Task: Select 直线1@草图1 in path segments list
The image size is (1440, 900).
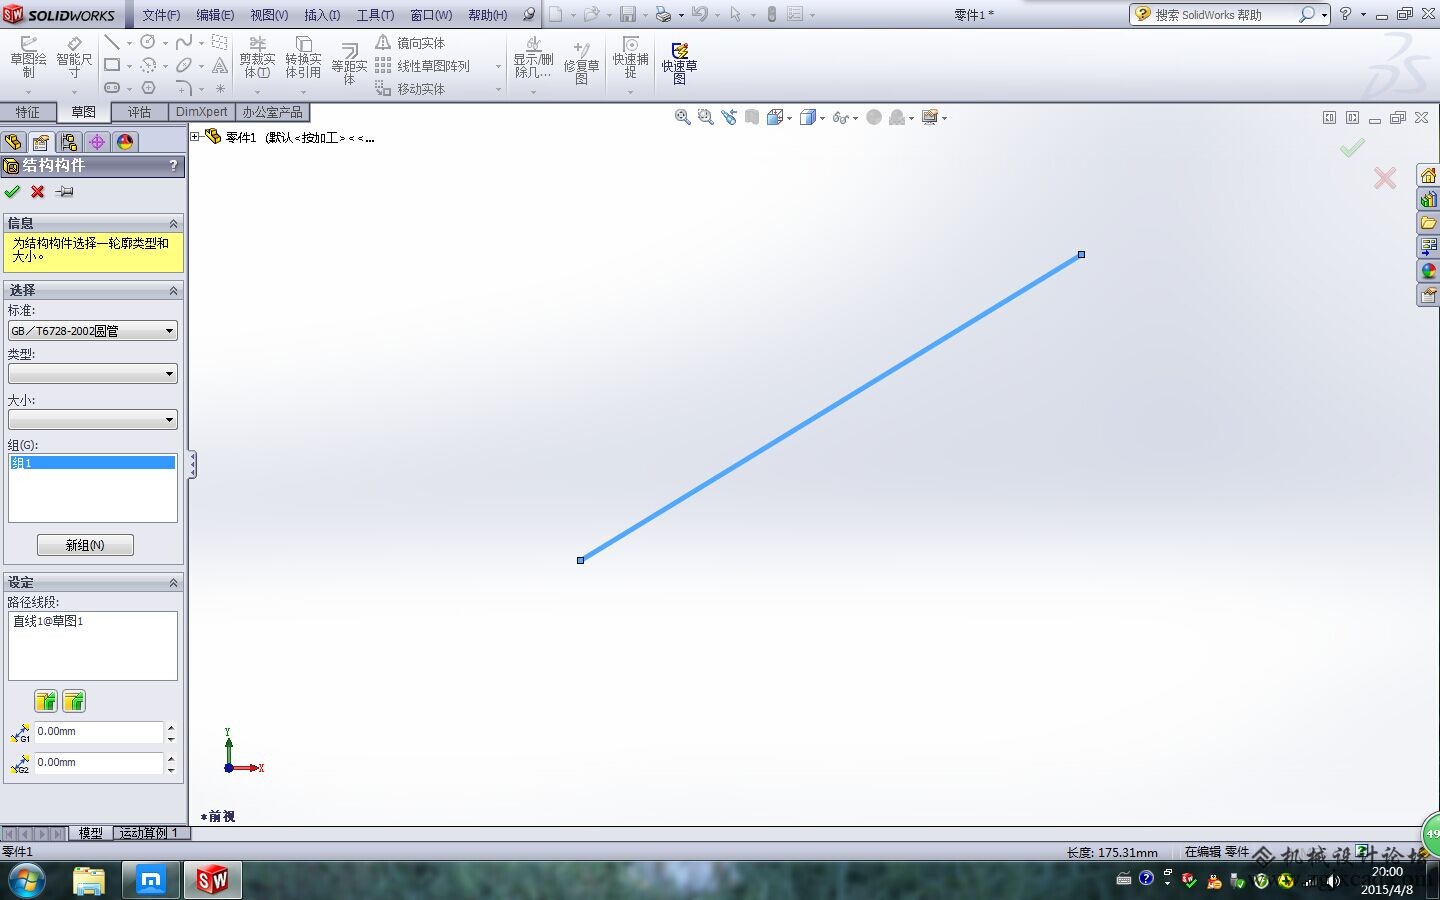Action: click(48, 621)
